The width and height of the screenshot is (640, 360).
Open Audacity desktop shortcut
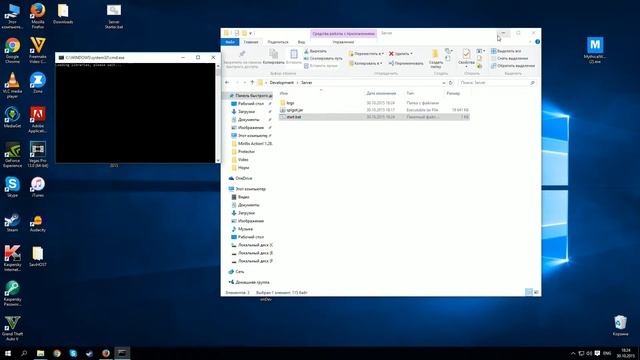pyautogui.click(x=38, y=222)
